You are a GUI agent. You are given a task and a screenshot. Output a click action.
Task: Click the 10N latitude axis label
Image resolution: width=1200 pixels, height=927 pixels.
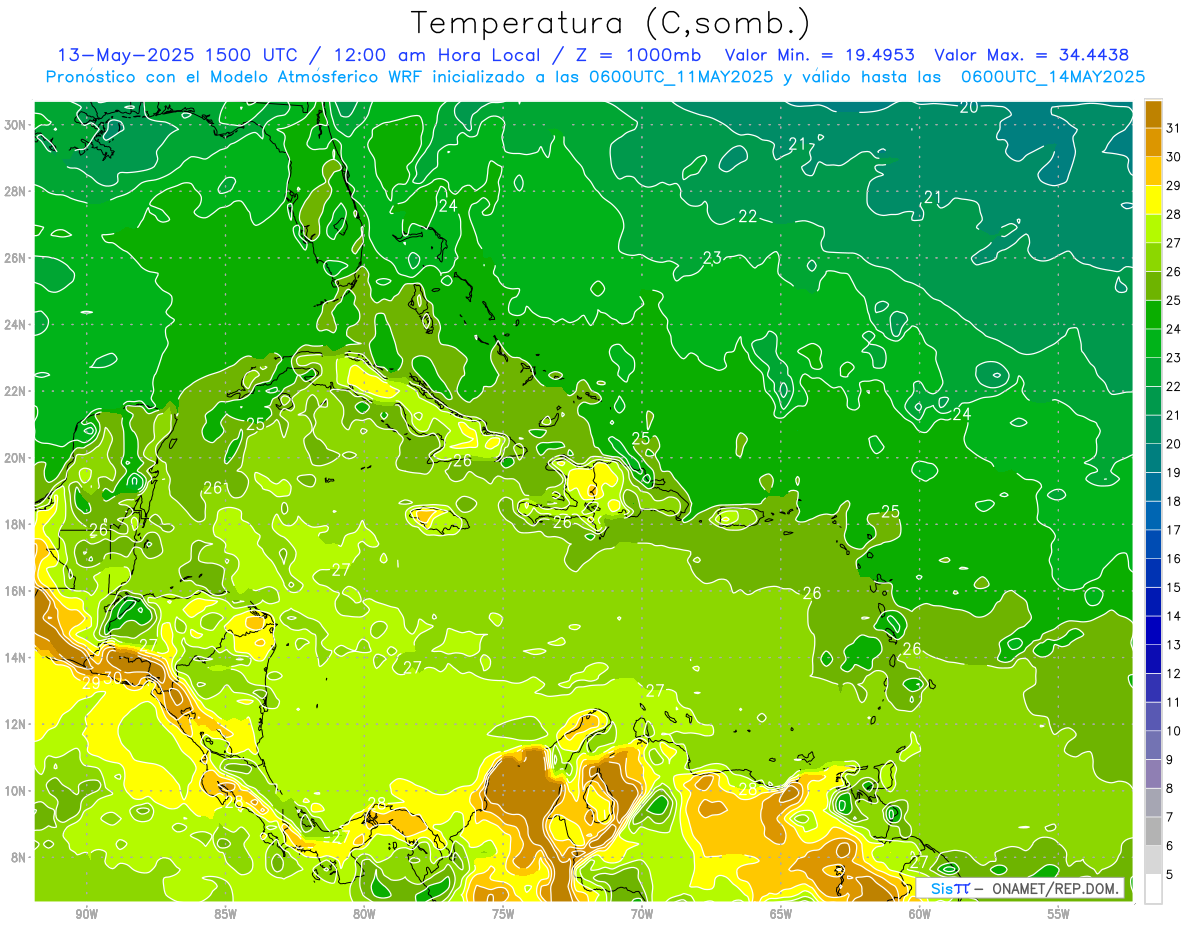(x=15, y=790)
